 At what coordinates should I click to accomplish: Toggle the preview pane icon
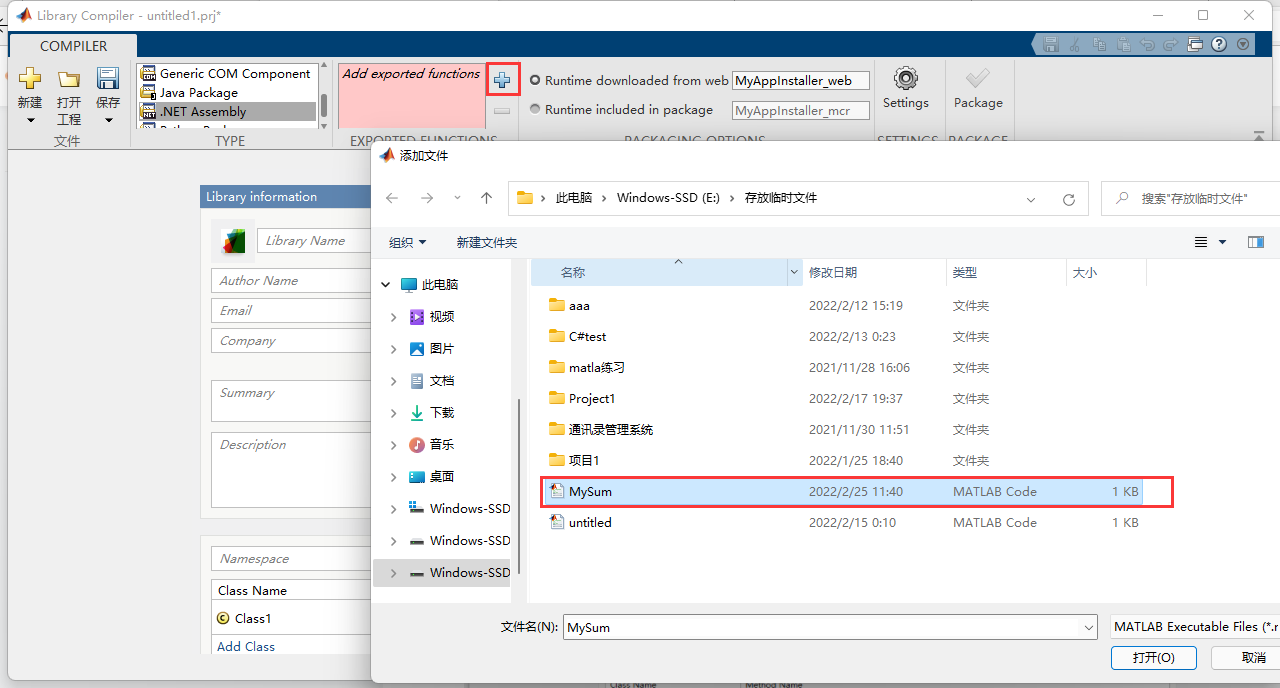(x=1255, y=242)
